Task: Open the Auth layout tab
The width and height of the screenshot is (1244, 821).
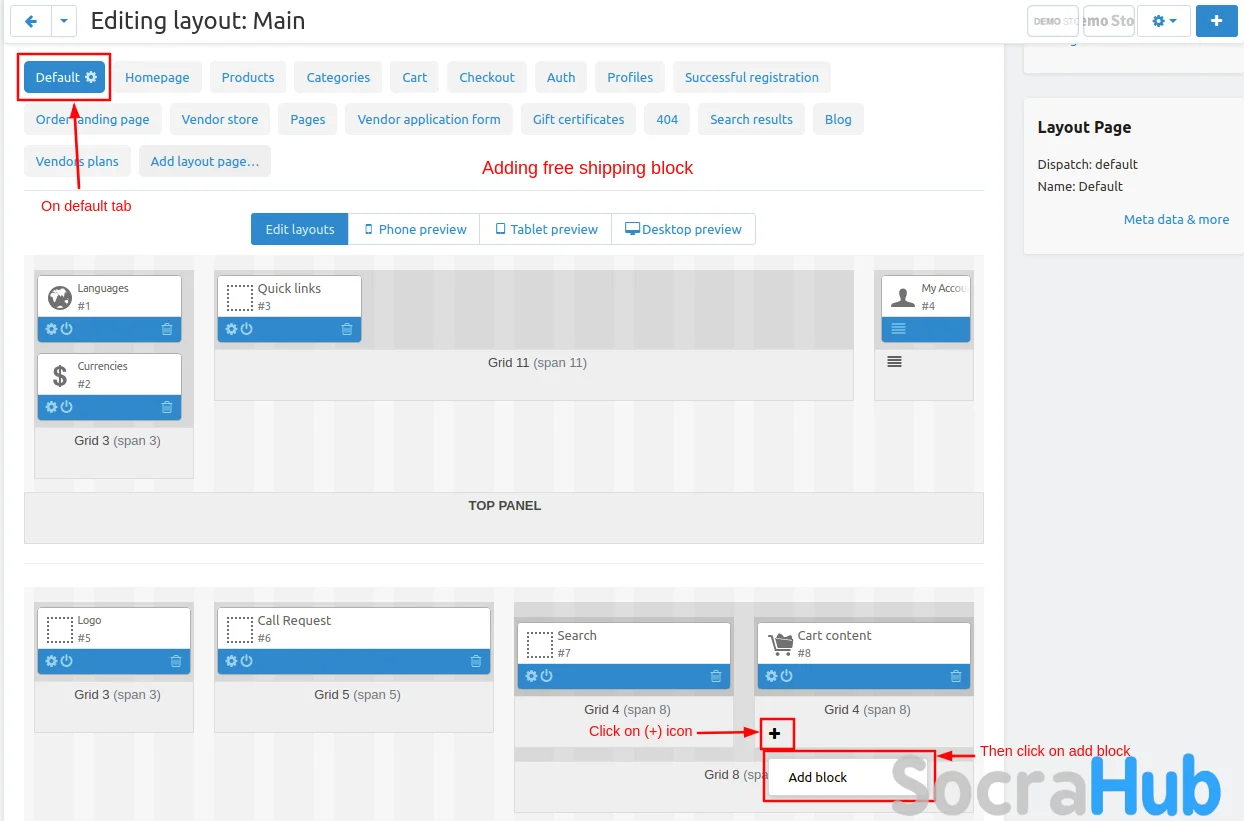Action: [561, 77]
